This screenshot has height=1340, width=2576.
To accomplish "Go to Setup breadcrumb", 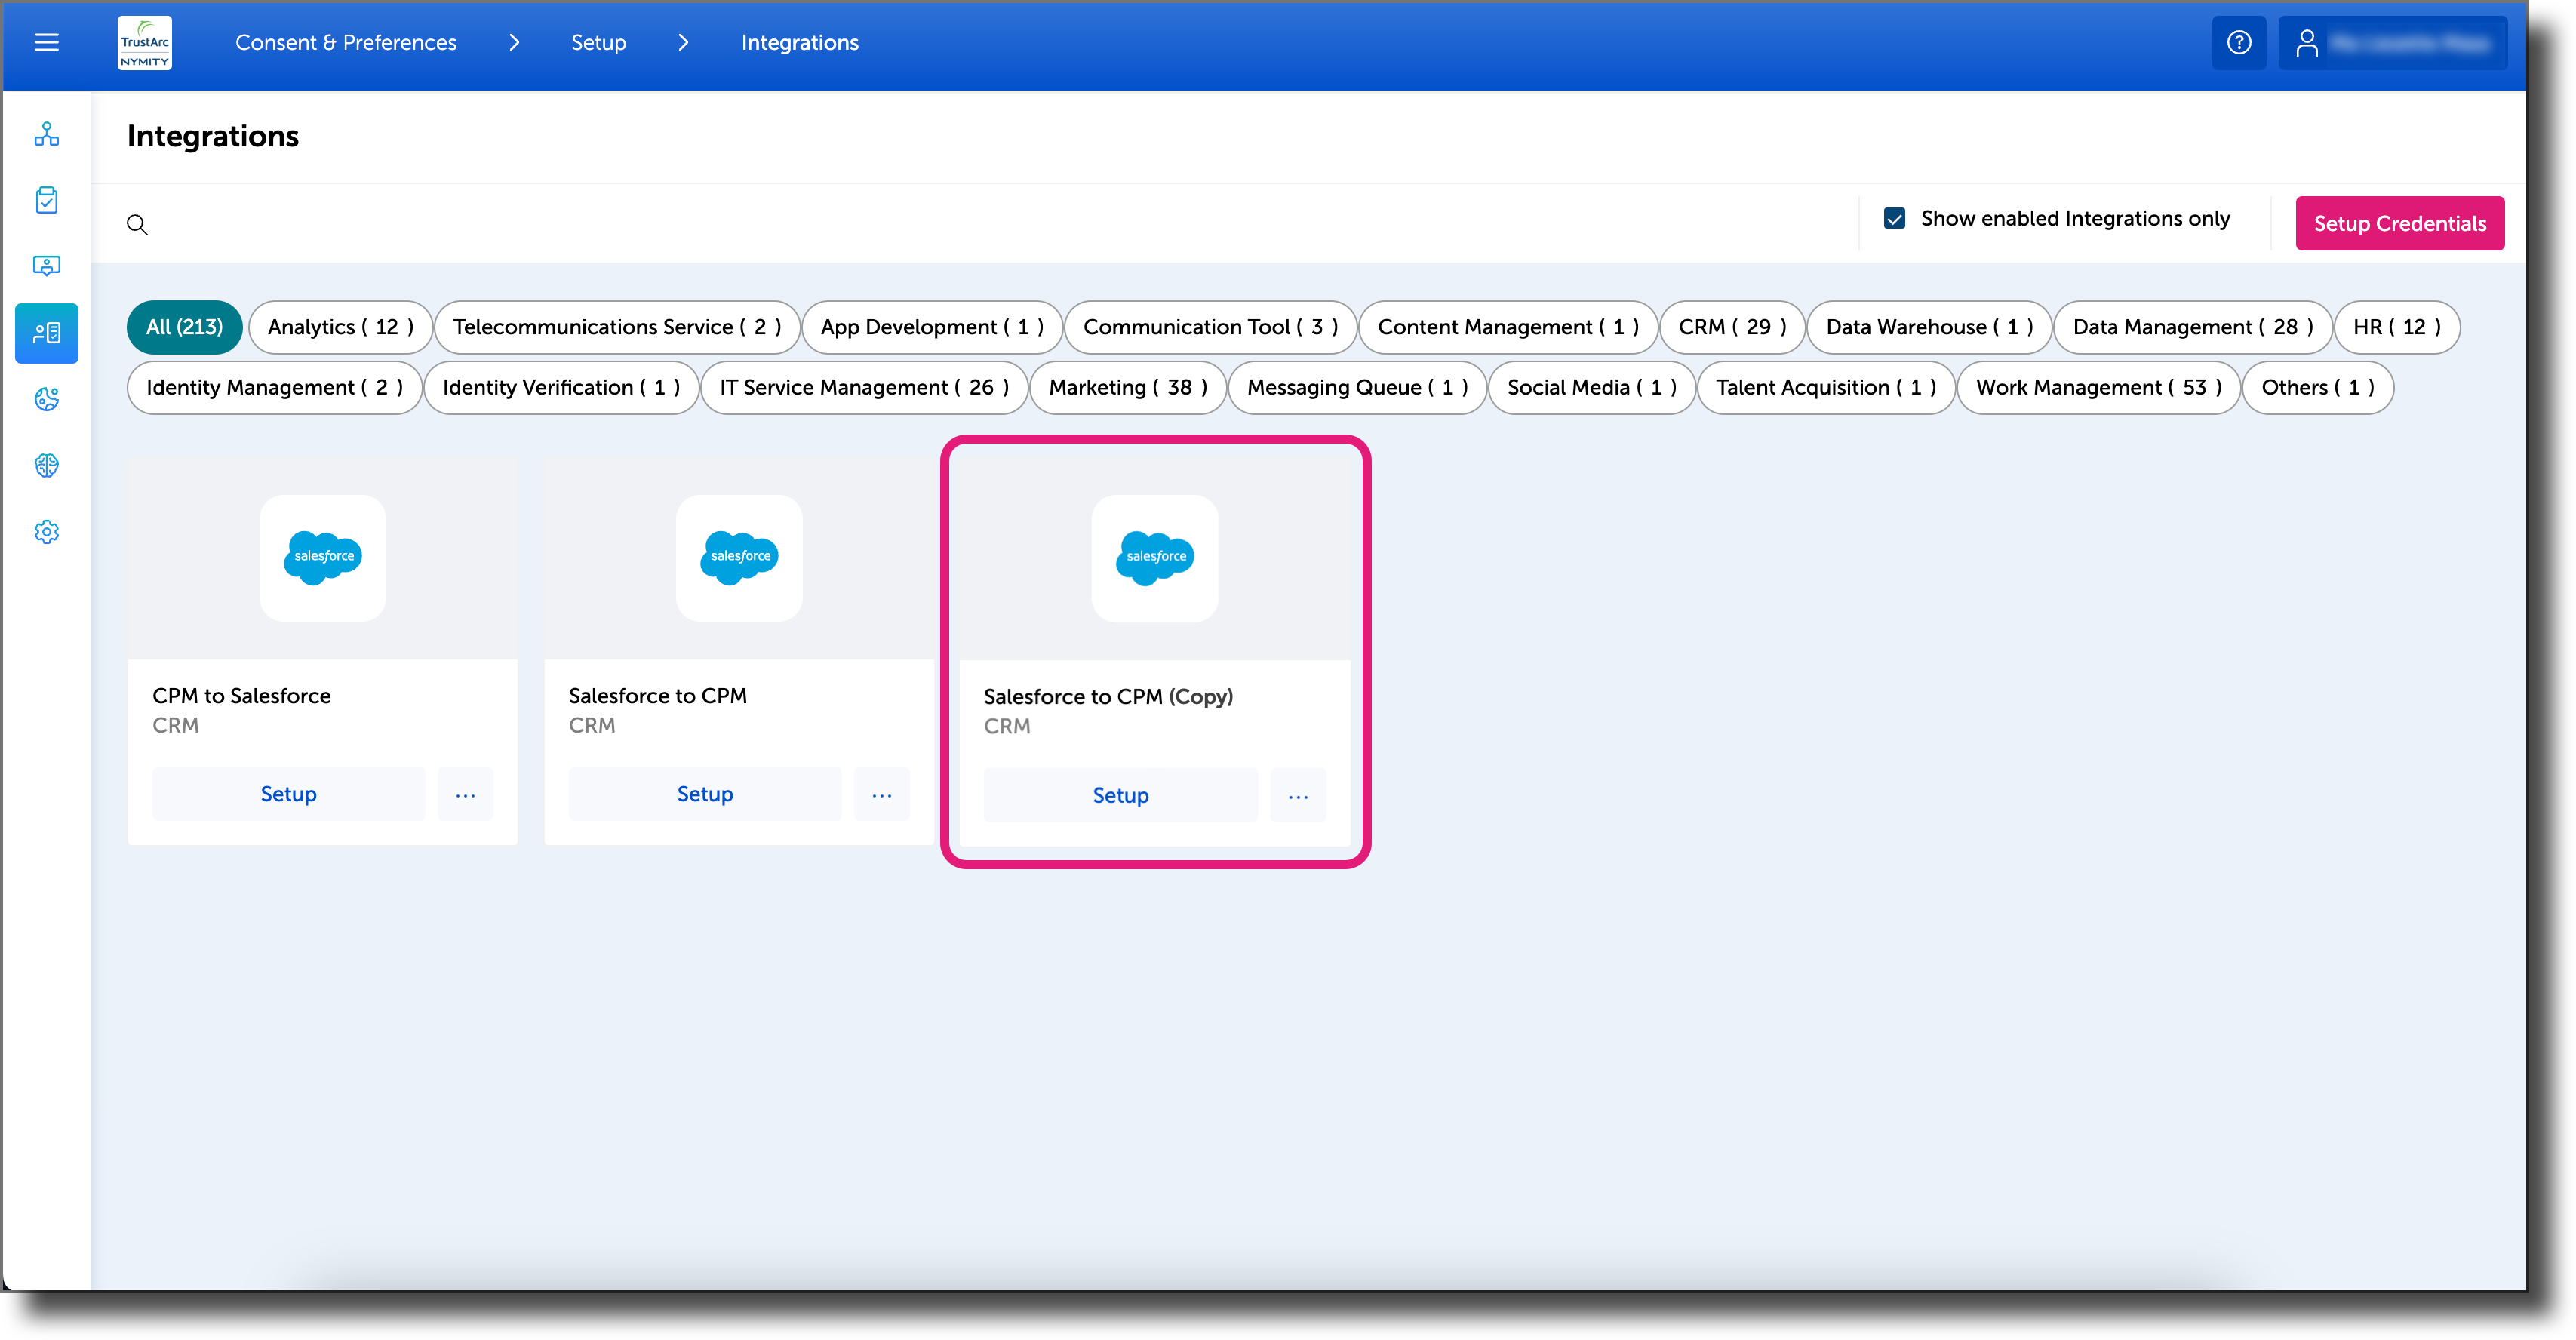I will (598, 43).
